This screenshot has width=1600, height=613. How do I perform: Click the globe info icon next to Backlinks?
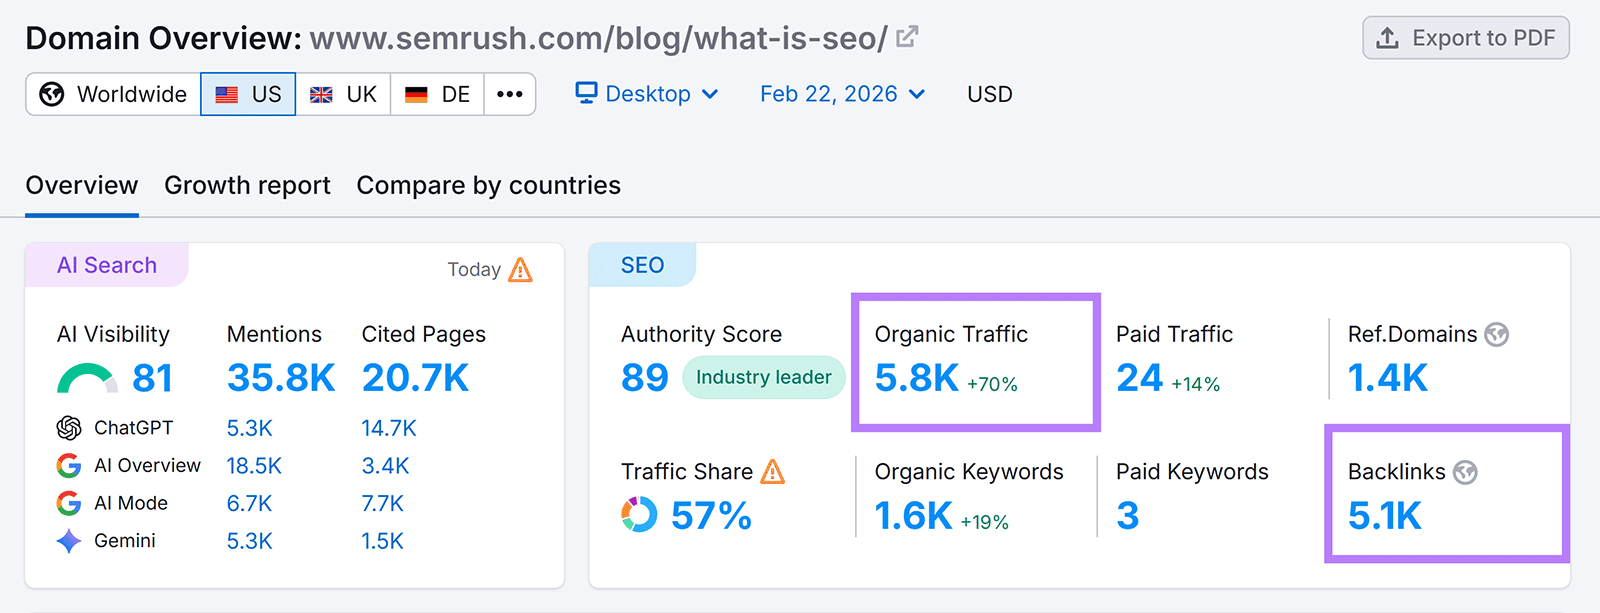(x=1464, y=472)
